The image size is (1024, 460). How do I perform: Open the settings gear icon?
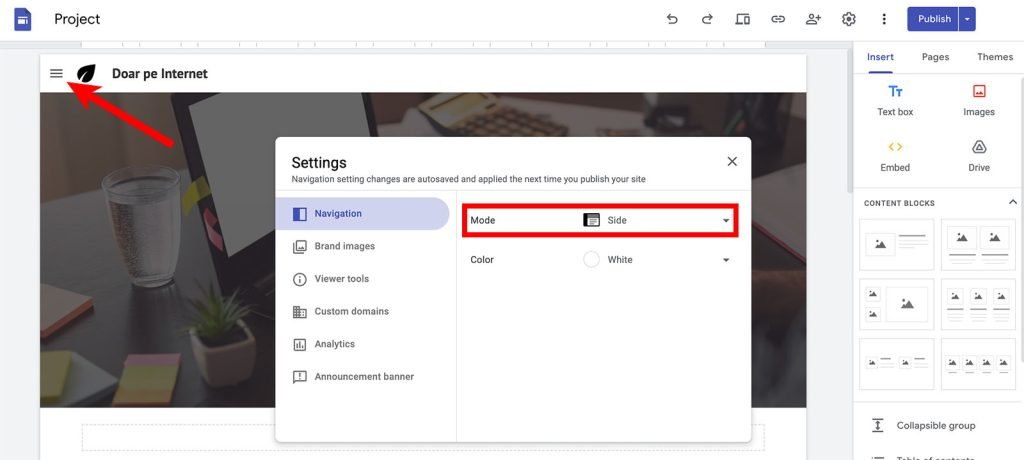coord(849,19)
